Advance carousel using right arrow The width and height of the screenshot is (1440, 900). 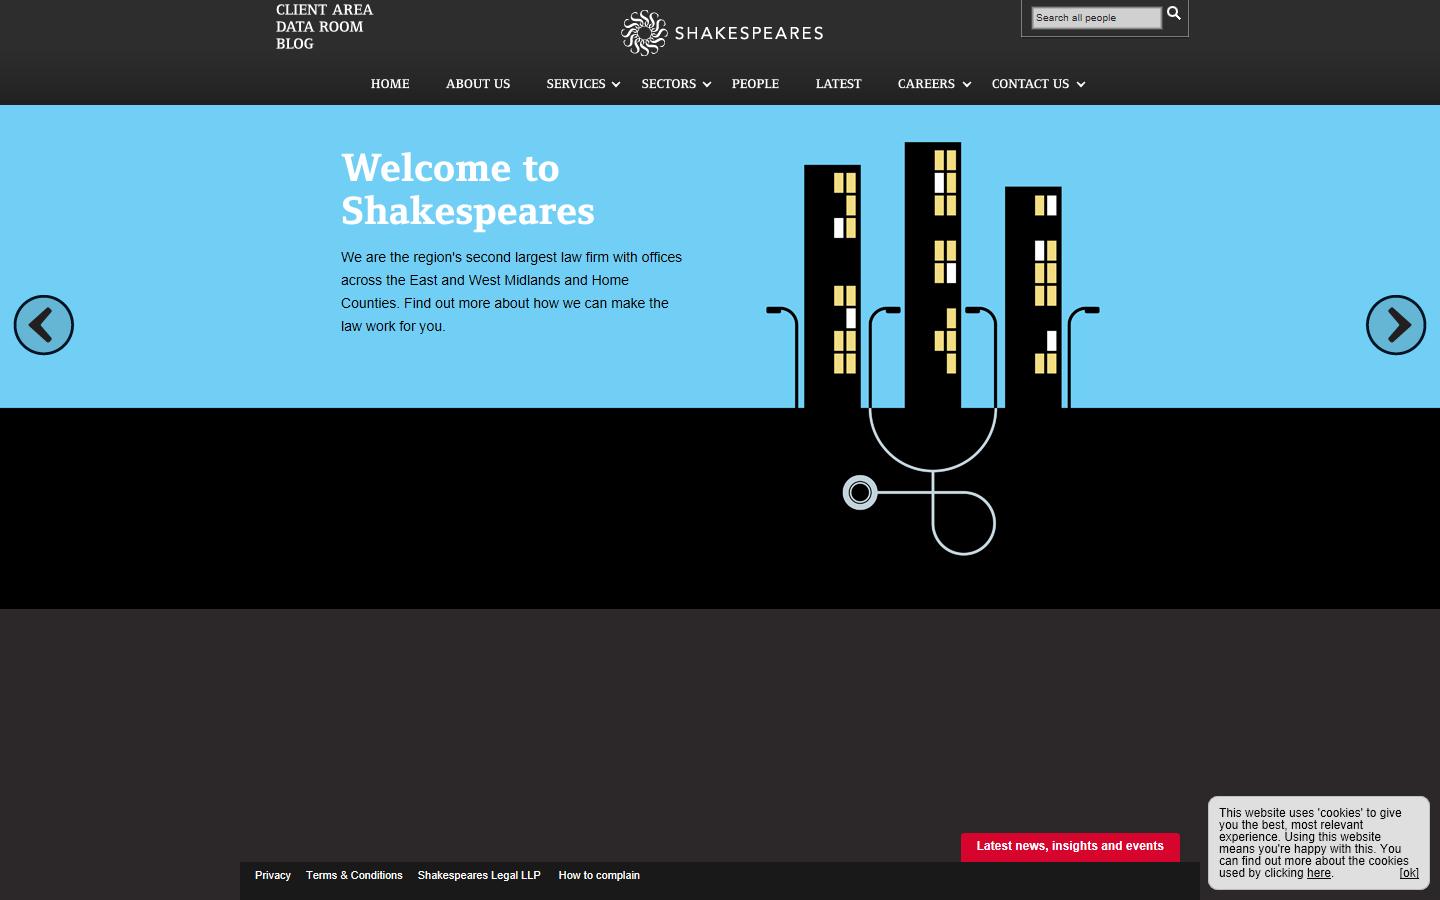click(1396, 325)
